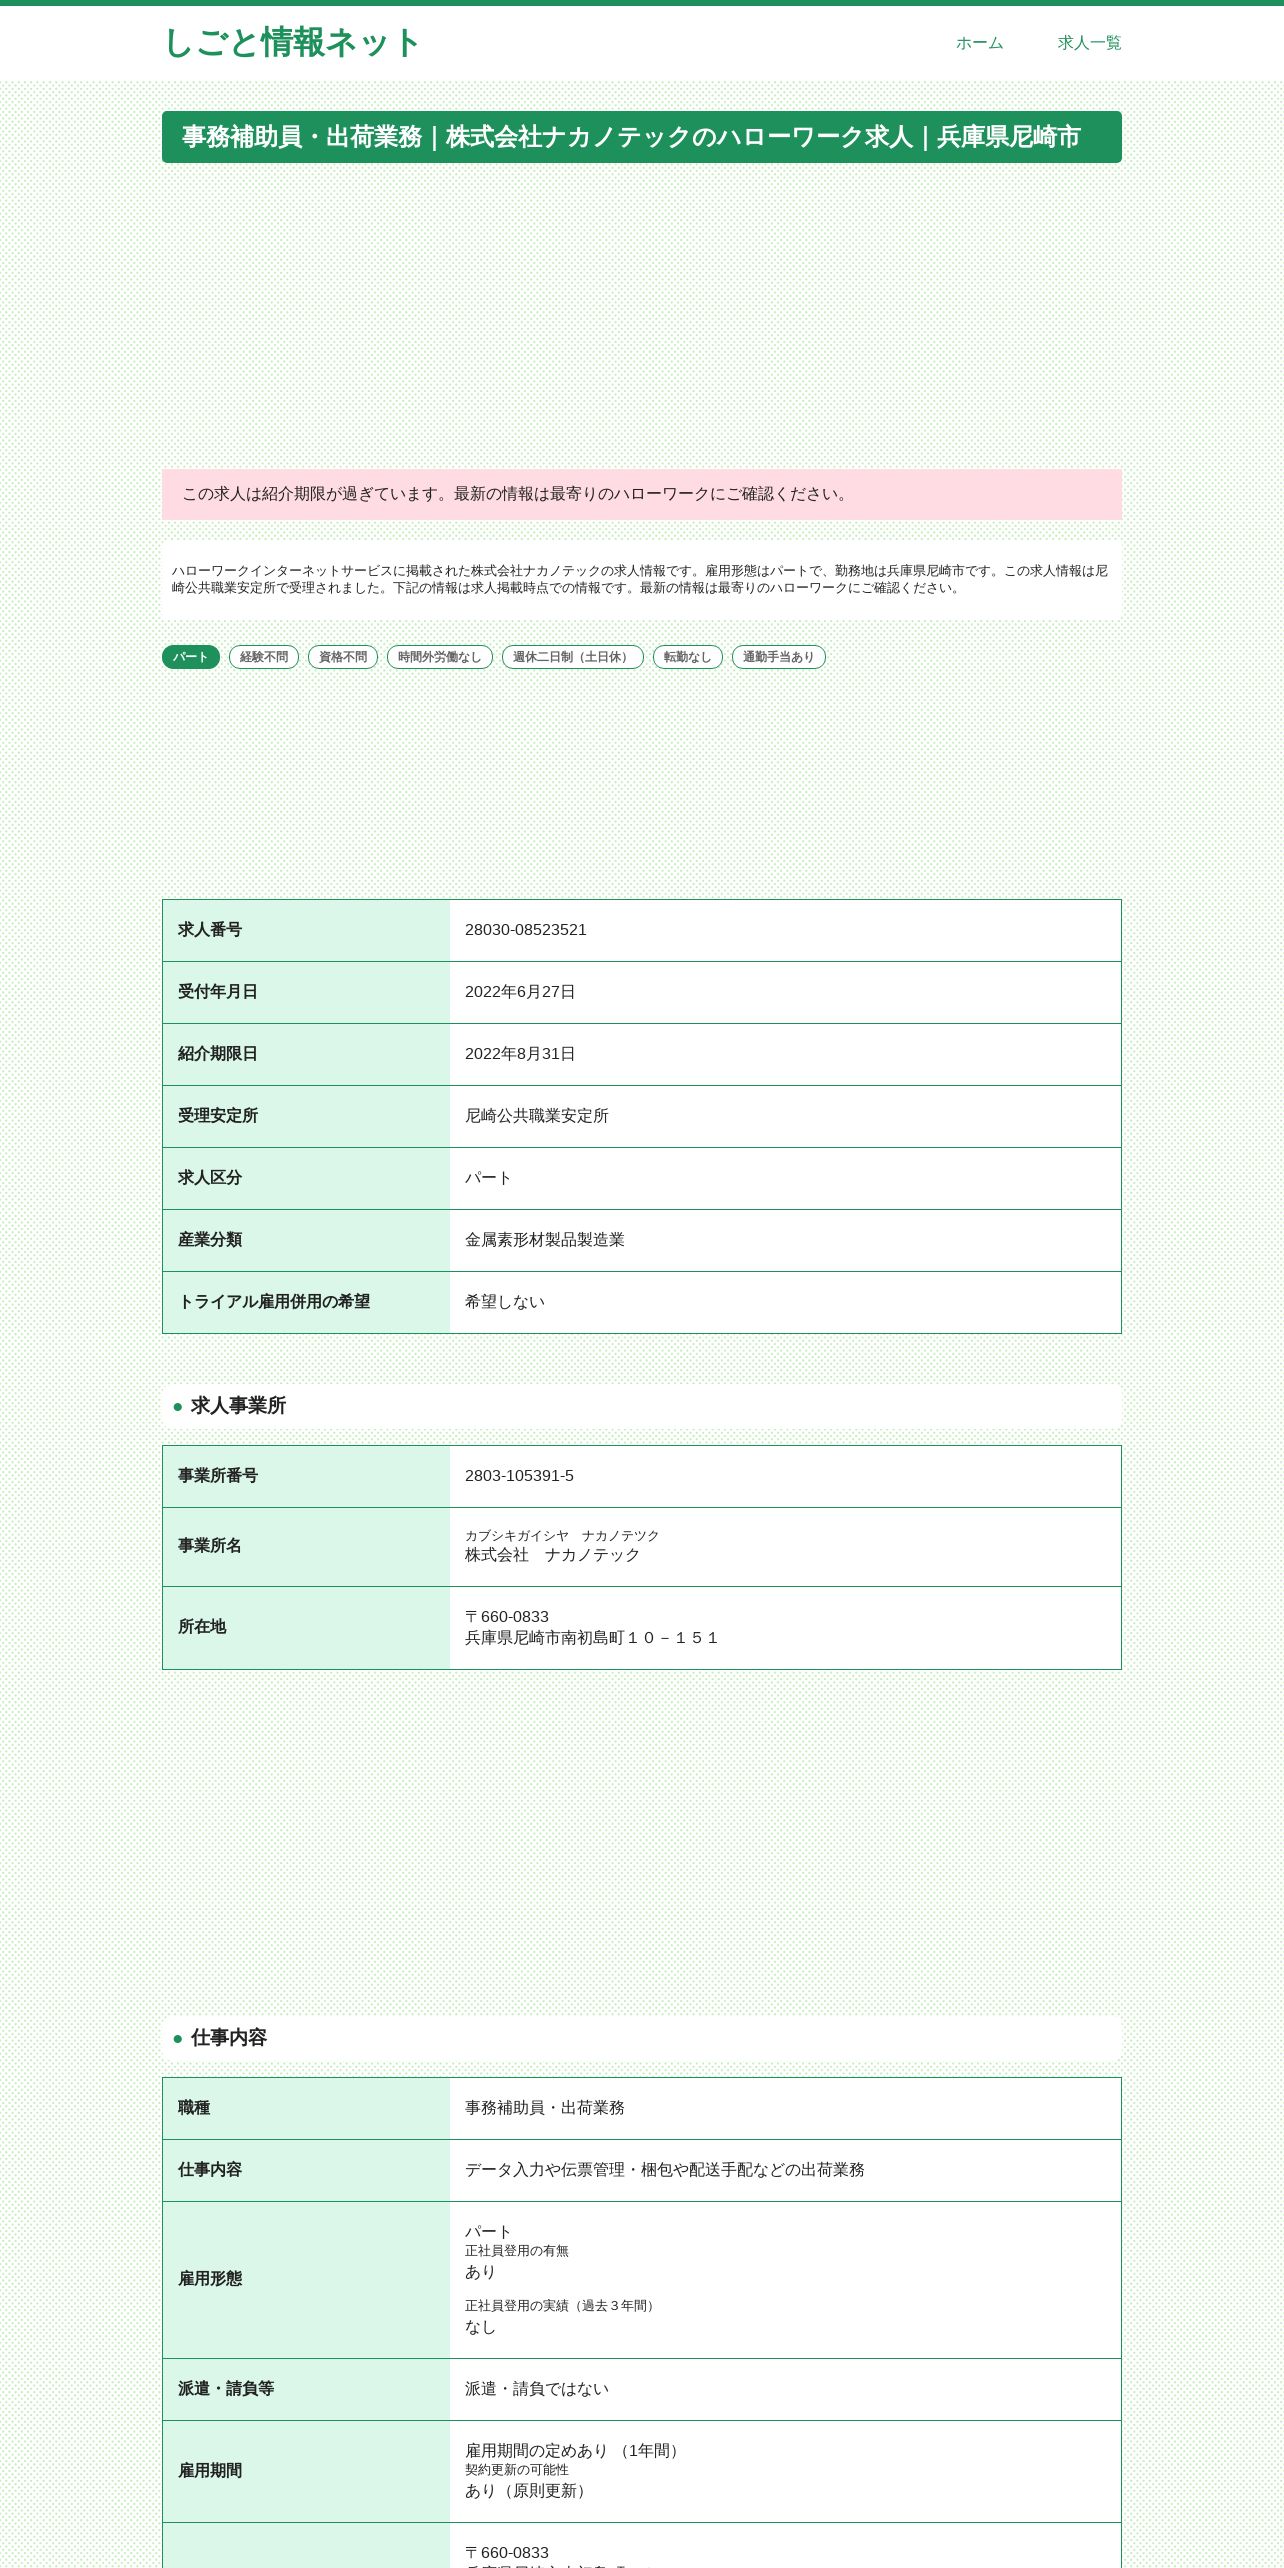Click address 兵庫県尼崎市南初島町１０－１５１

592,1638
